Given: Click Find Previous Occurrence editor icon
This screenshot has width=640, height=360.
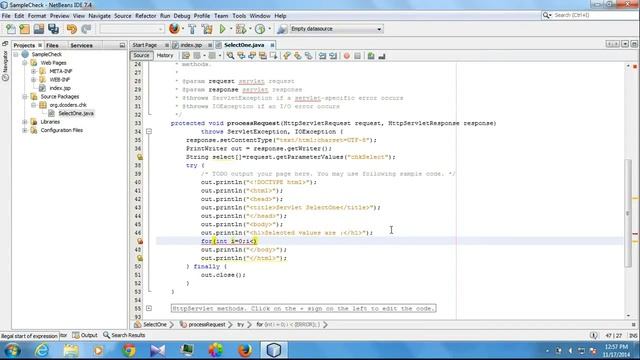Looking at the screenshot, I should pyautogui.click(x=241, y=56).
